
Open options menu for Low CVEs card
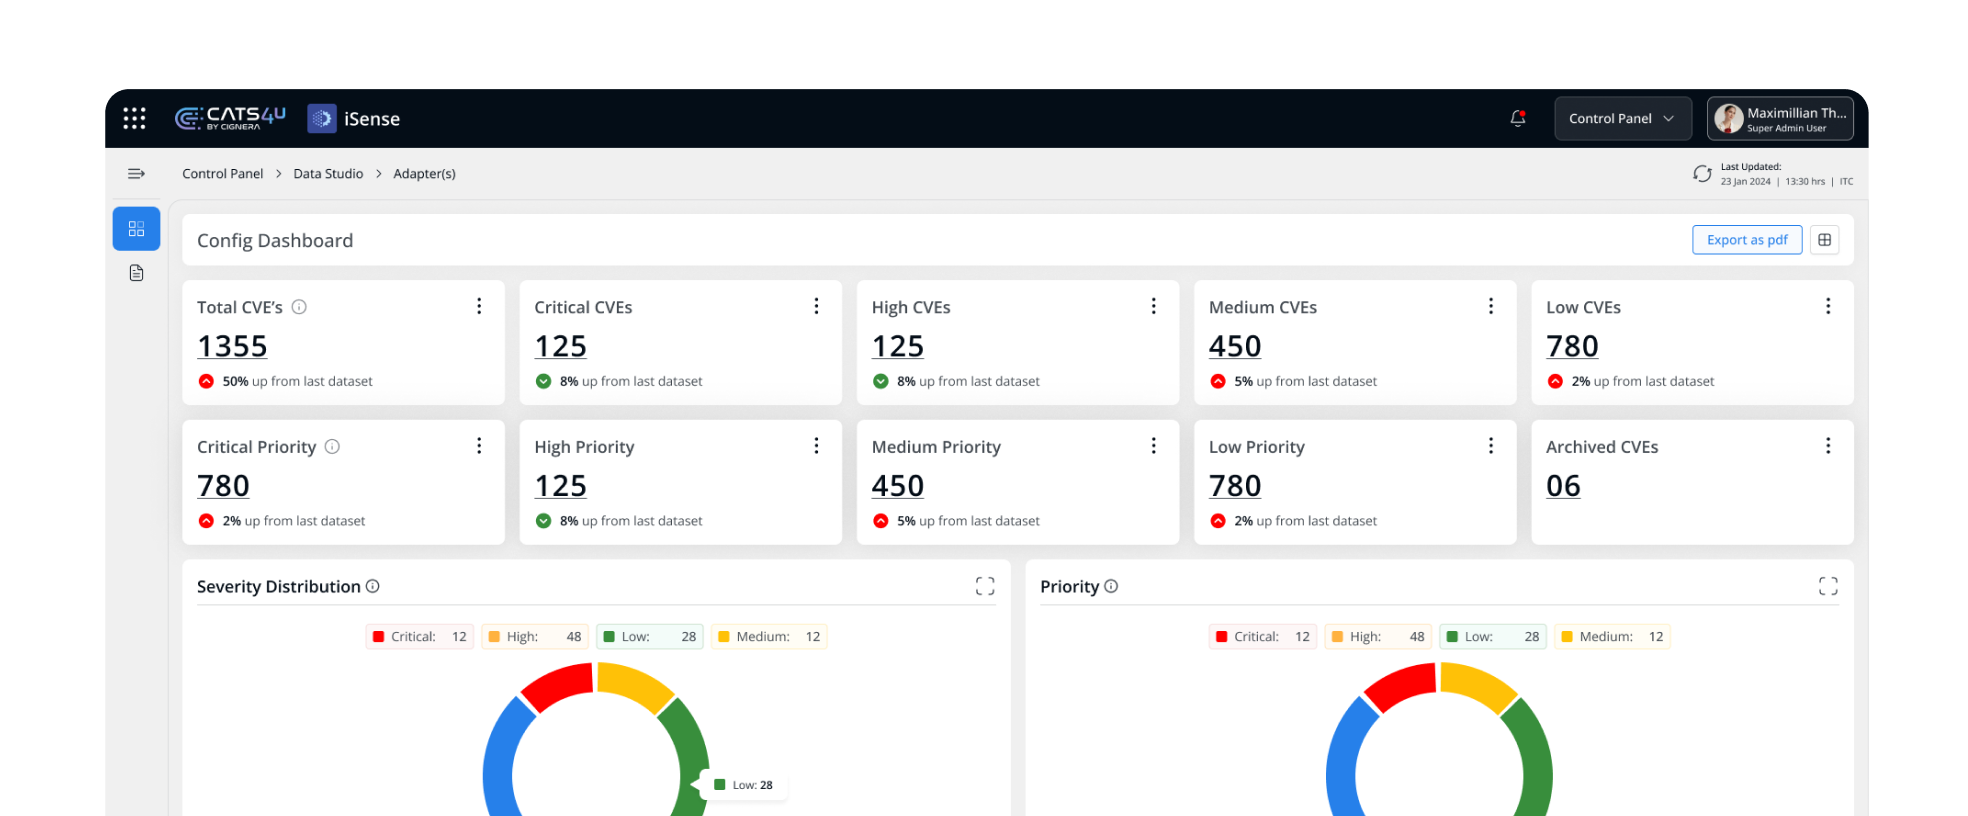click(1827, 306)
